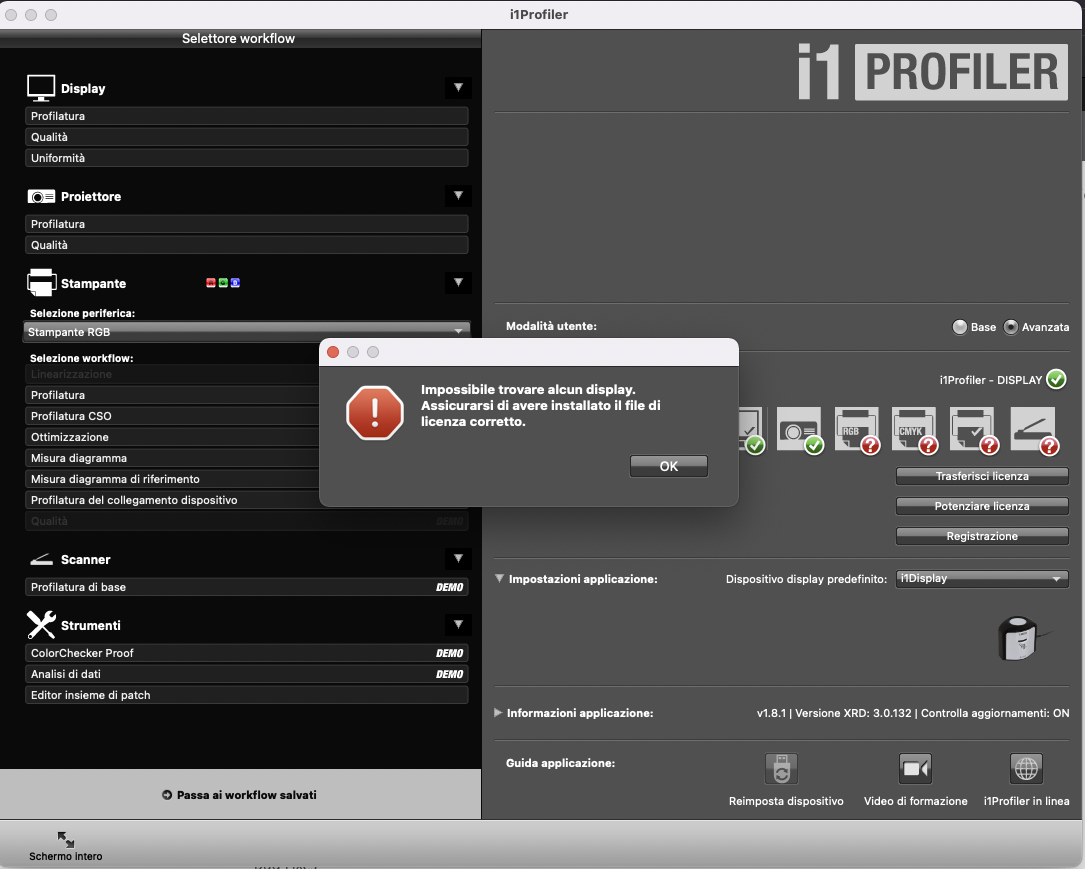Open Stampante Profilatura CSO workflow
Image resolution: width=1085 pixels, height=869 pixels.
point(172,416)
